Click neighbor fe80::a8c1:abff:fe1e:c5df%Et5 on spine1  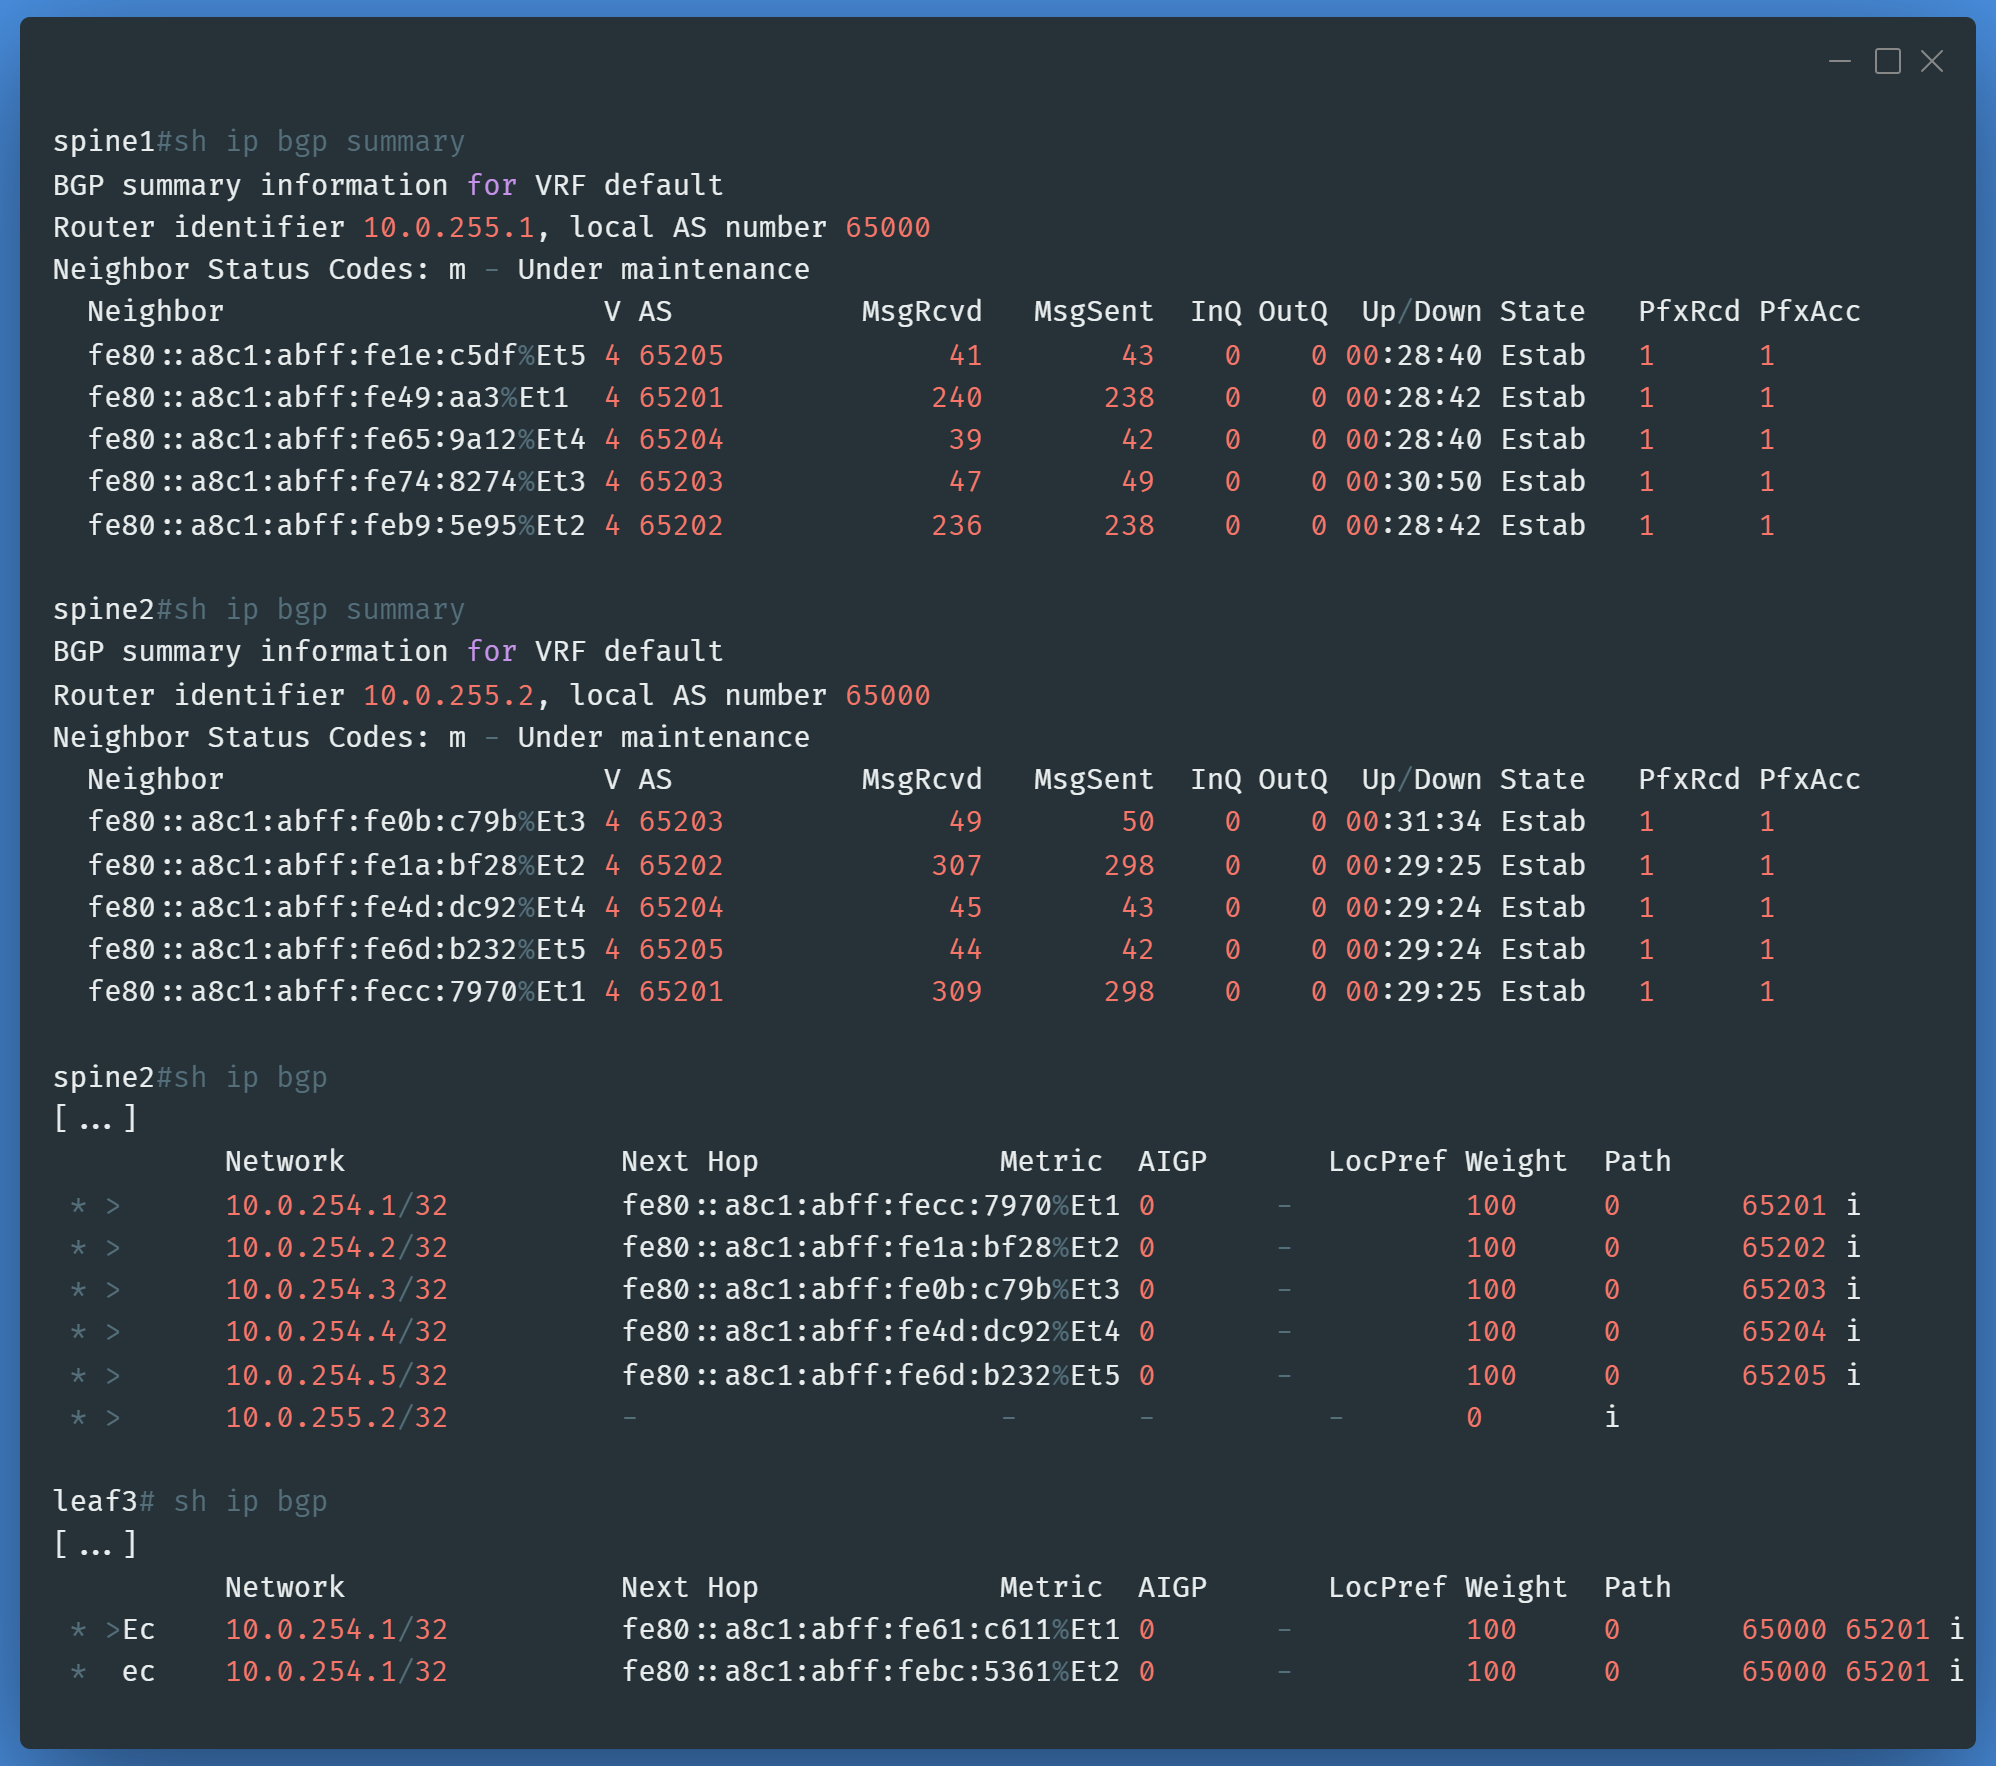click(336, 356)
